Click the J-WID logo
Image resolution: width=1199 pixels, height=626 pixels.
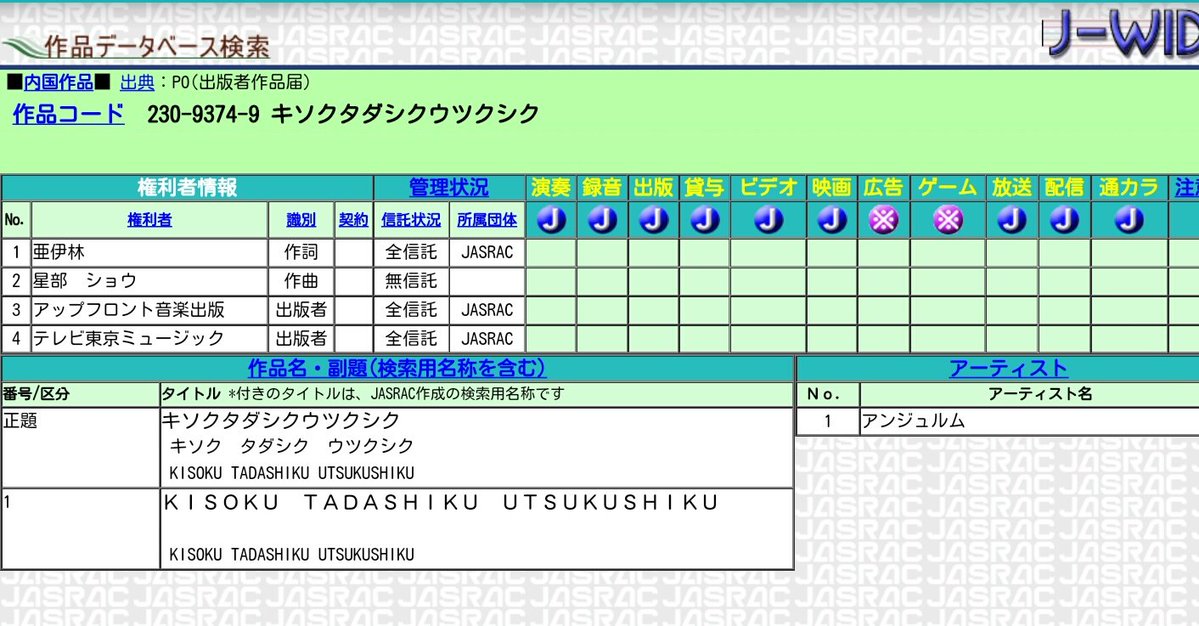[1121, 34]
